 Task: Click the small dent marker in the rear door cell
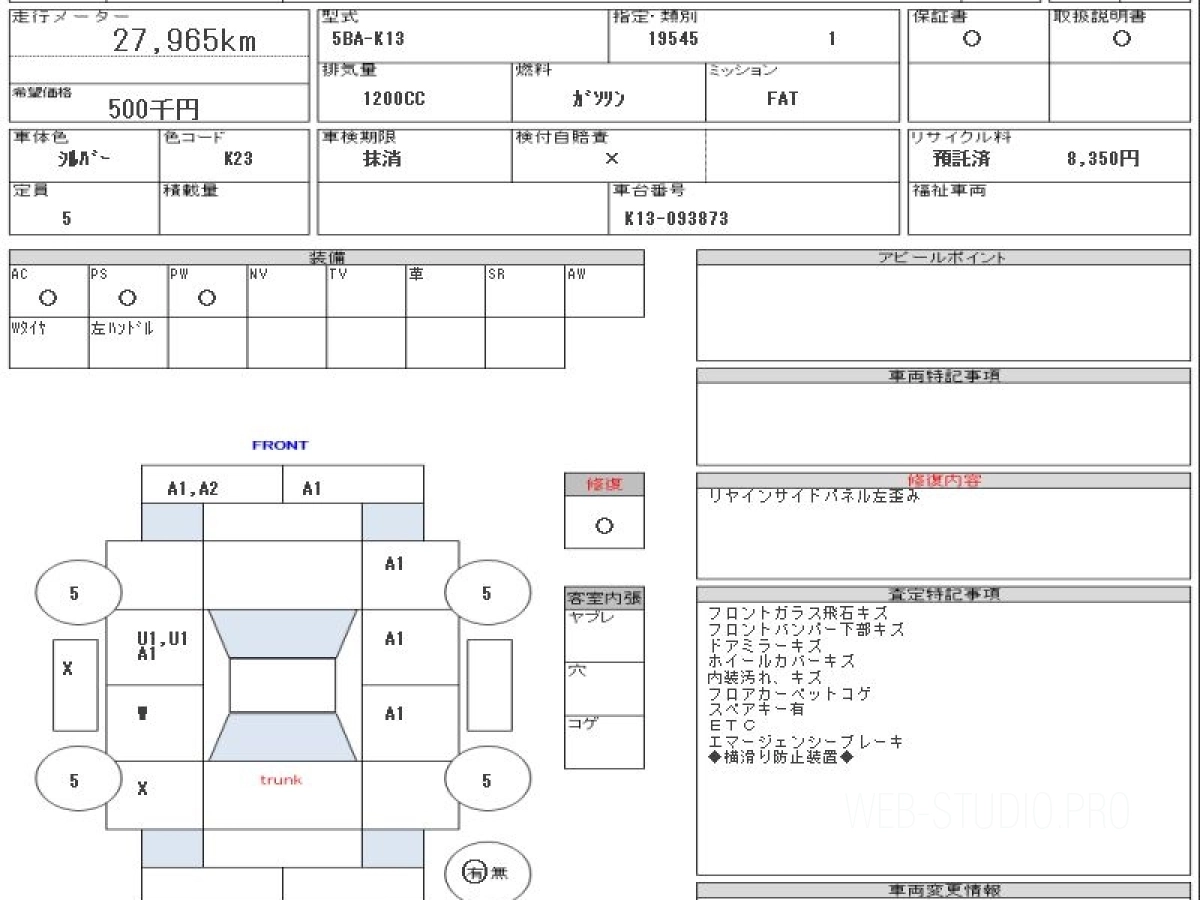(143, 713)
